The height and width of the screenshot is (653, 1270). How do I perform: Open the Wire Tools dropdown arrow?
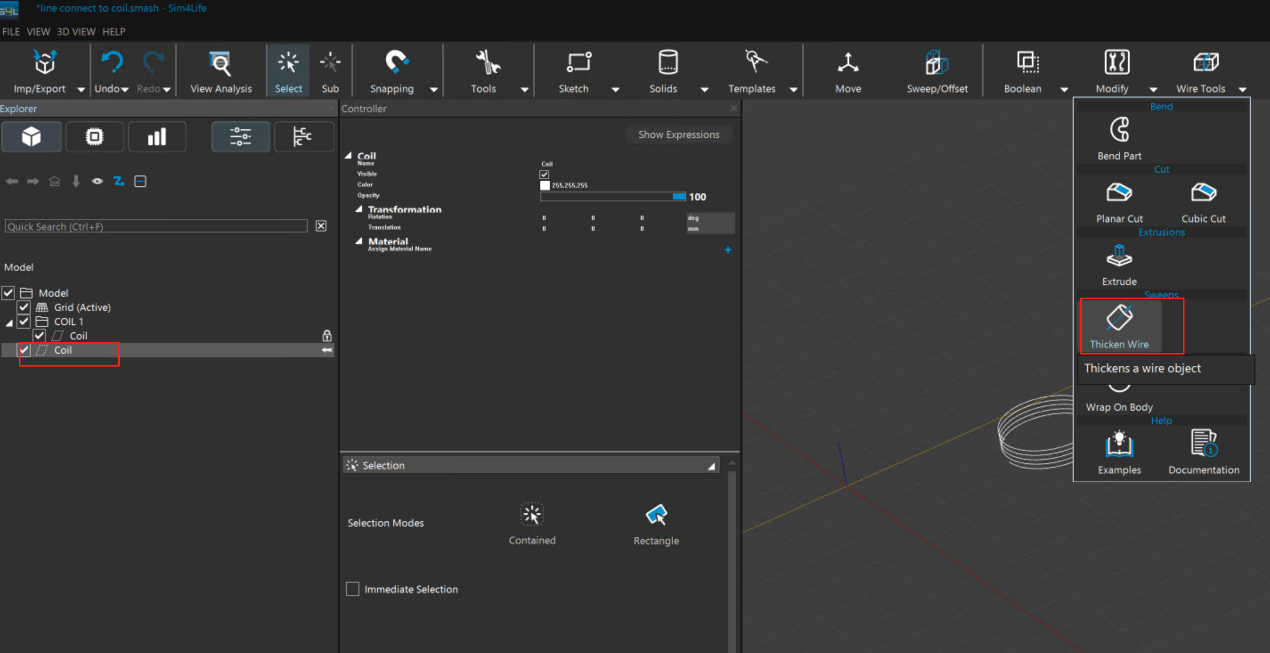pos(1242,90)
